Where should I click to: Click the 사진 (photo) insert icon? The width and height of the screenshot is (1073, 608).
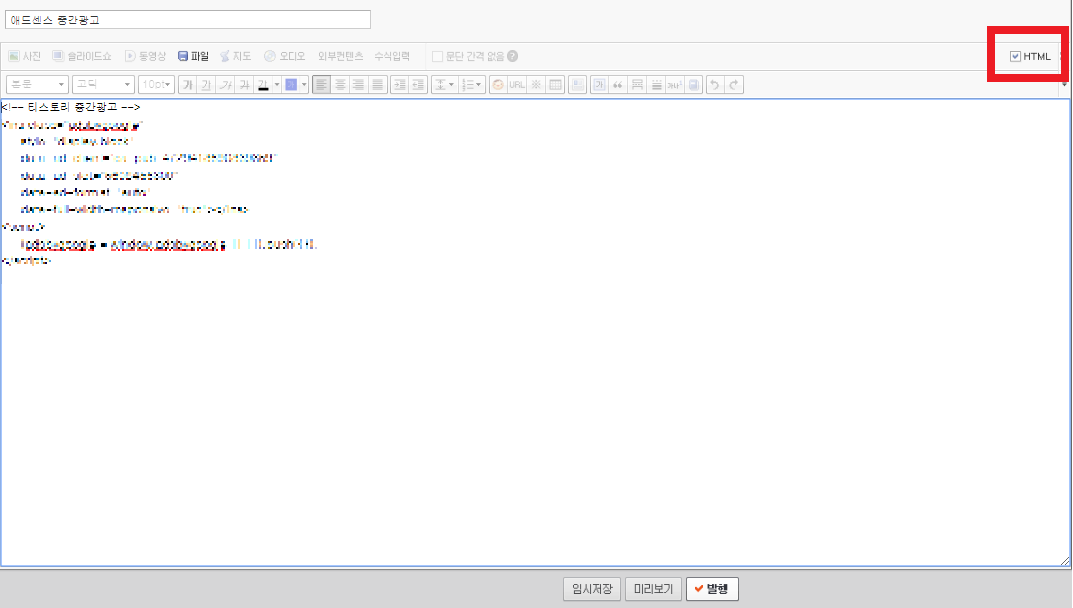(x=25, y=56)
